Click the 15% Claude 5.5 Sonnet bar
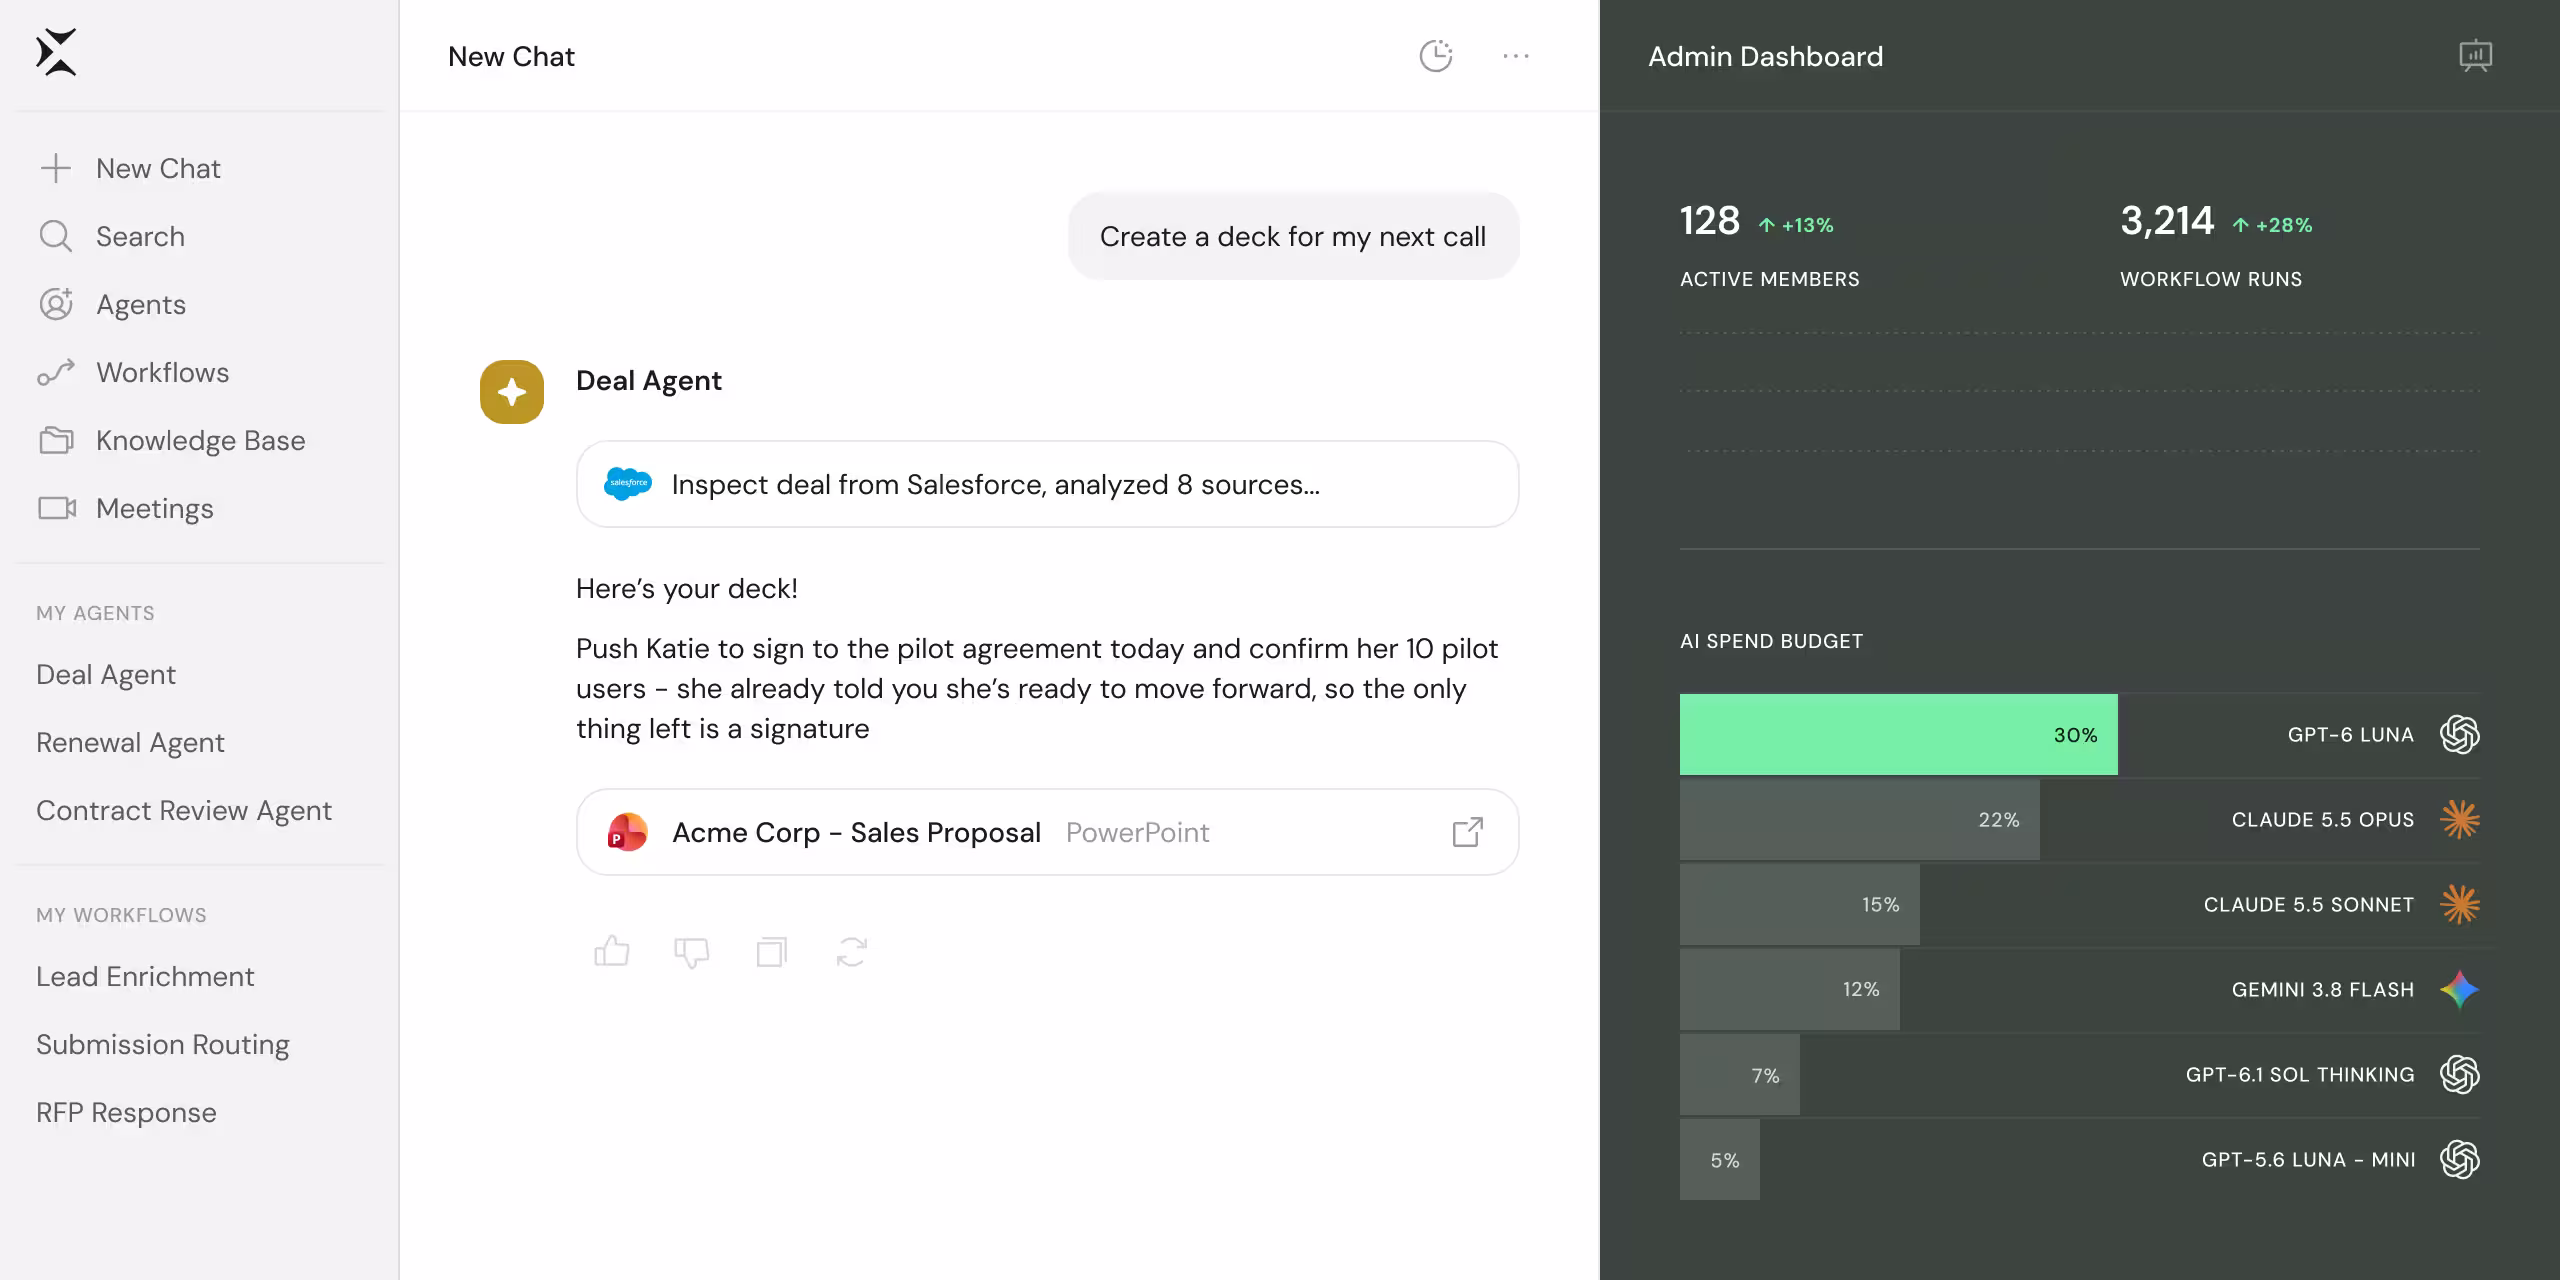Image resolution: width=2560 pixels, height=1280 pixels. tap(1800, 905)
